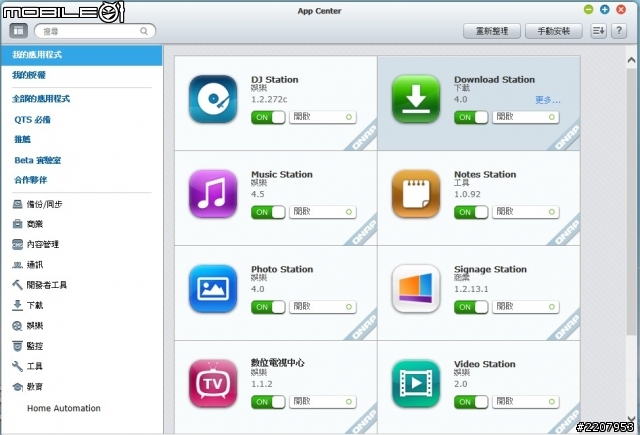Image resolution: width=640 pixels, height=435 pixels.
Task: Click the pink TV app icon
Action: point(213,384)
